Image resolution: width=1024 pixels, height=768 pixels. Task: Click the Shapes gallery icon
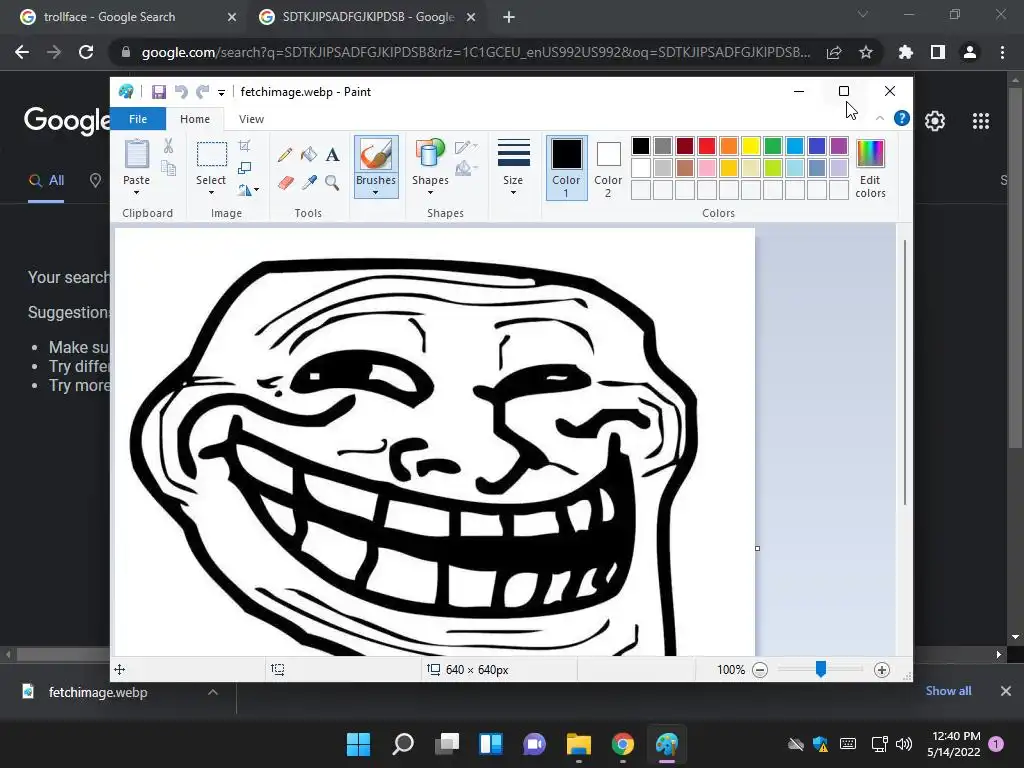click(430, 154)
